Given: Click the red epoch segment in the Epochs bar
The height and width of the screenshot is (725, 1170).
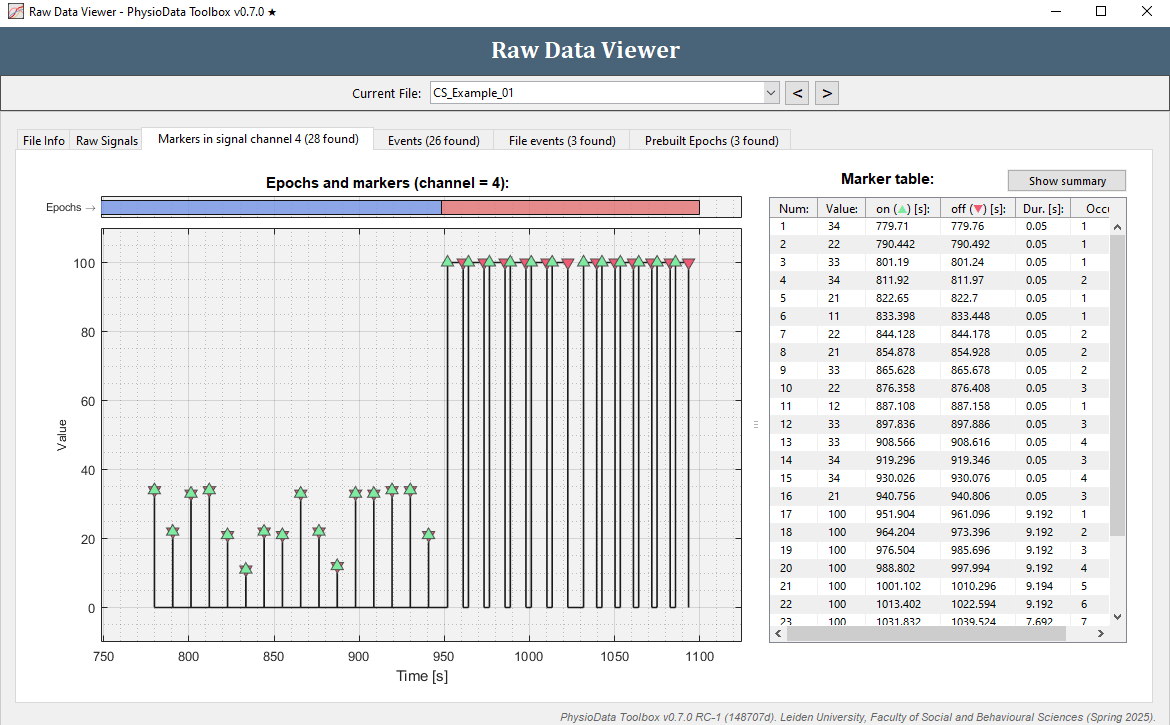Looking at the screenshot, I should pos(570,207).
